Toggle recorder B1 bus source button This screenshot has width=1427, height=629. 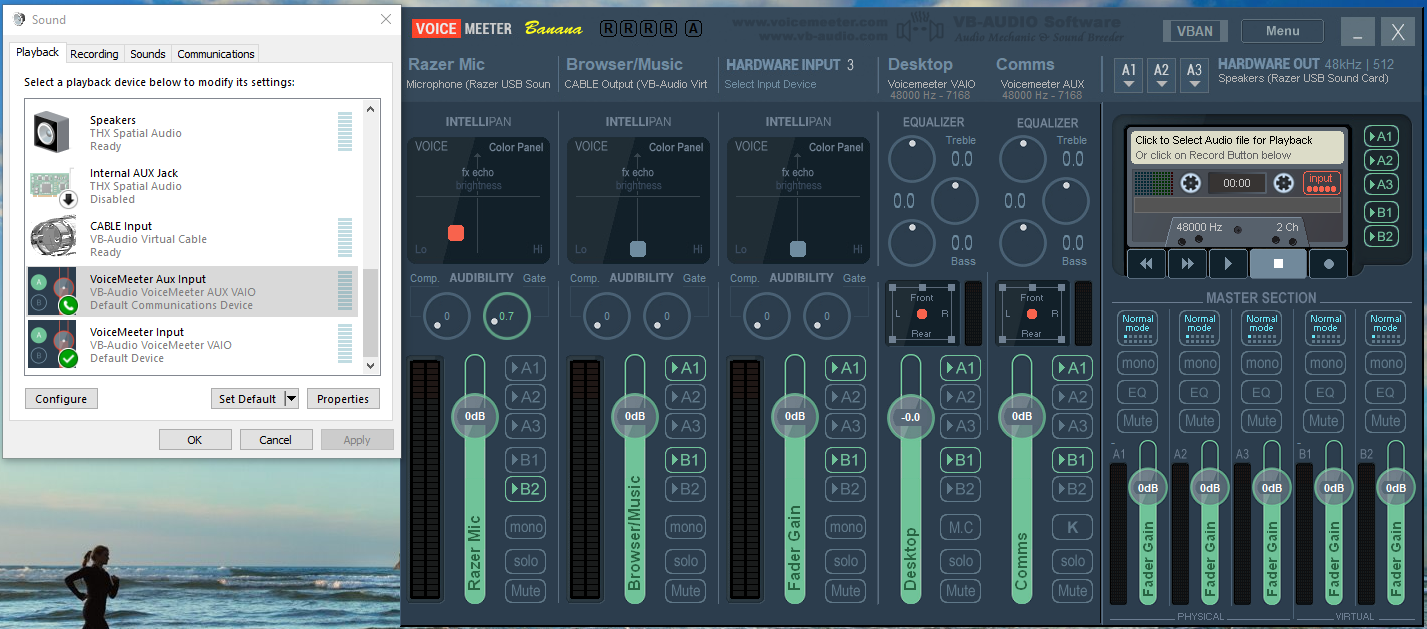[1381, 212]
